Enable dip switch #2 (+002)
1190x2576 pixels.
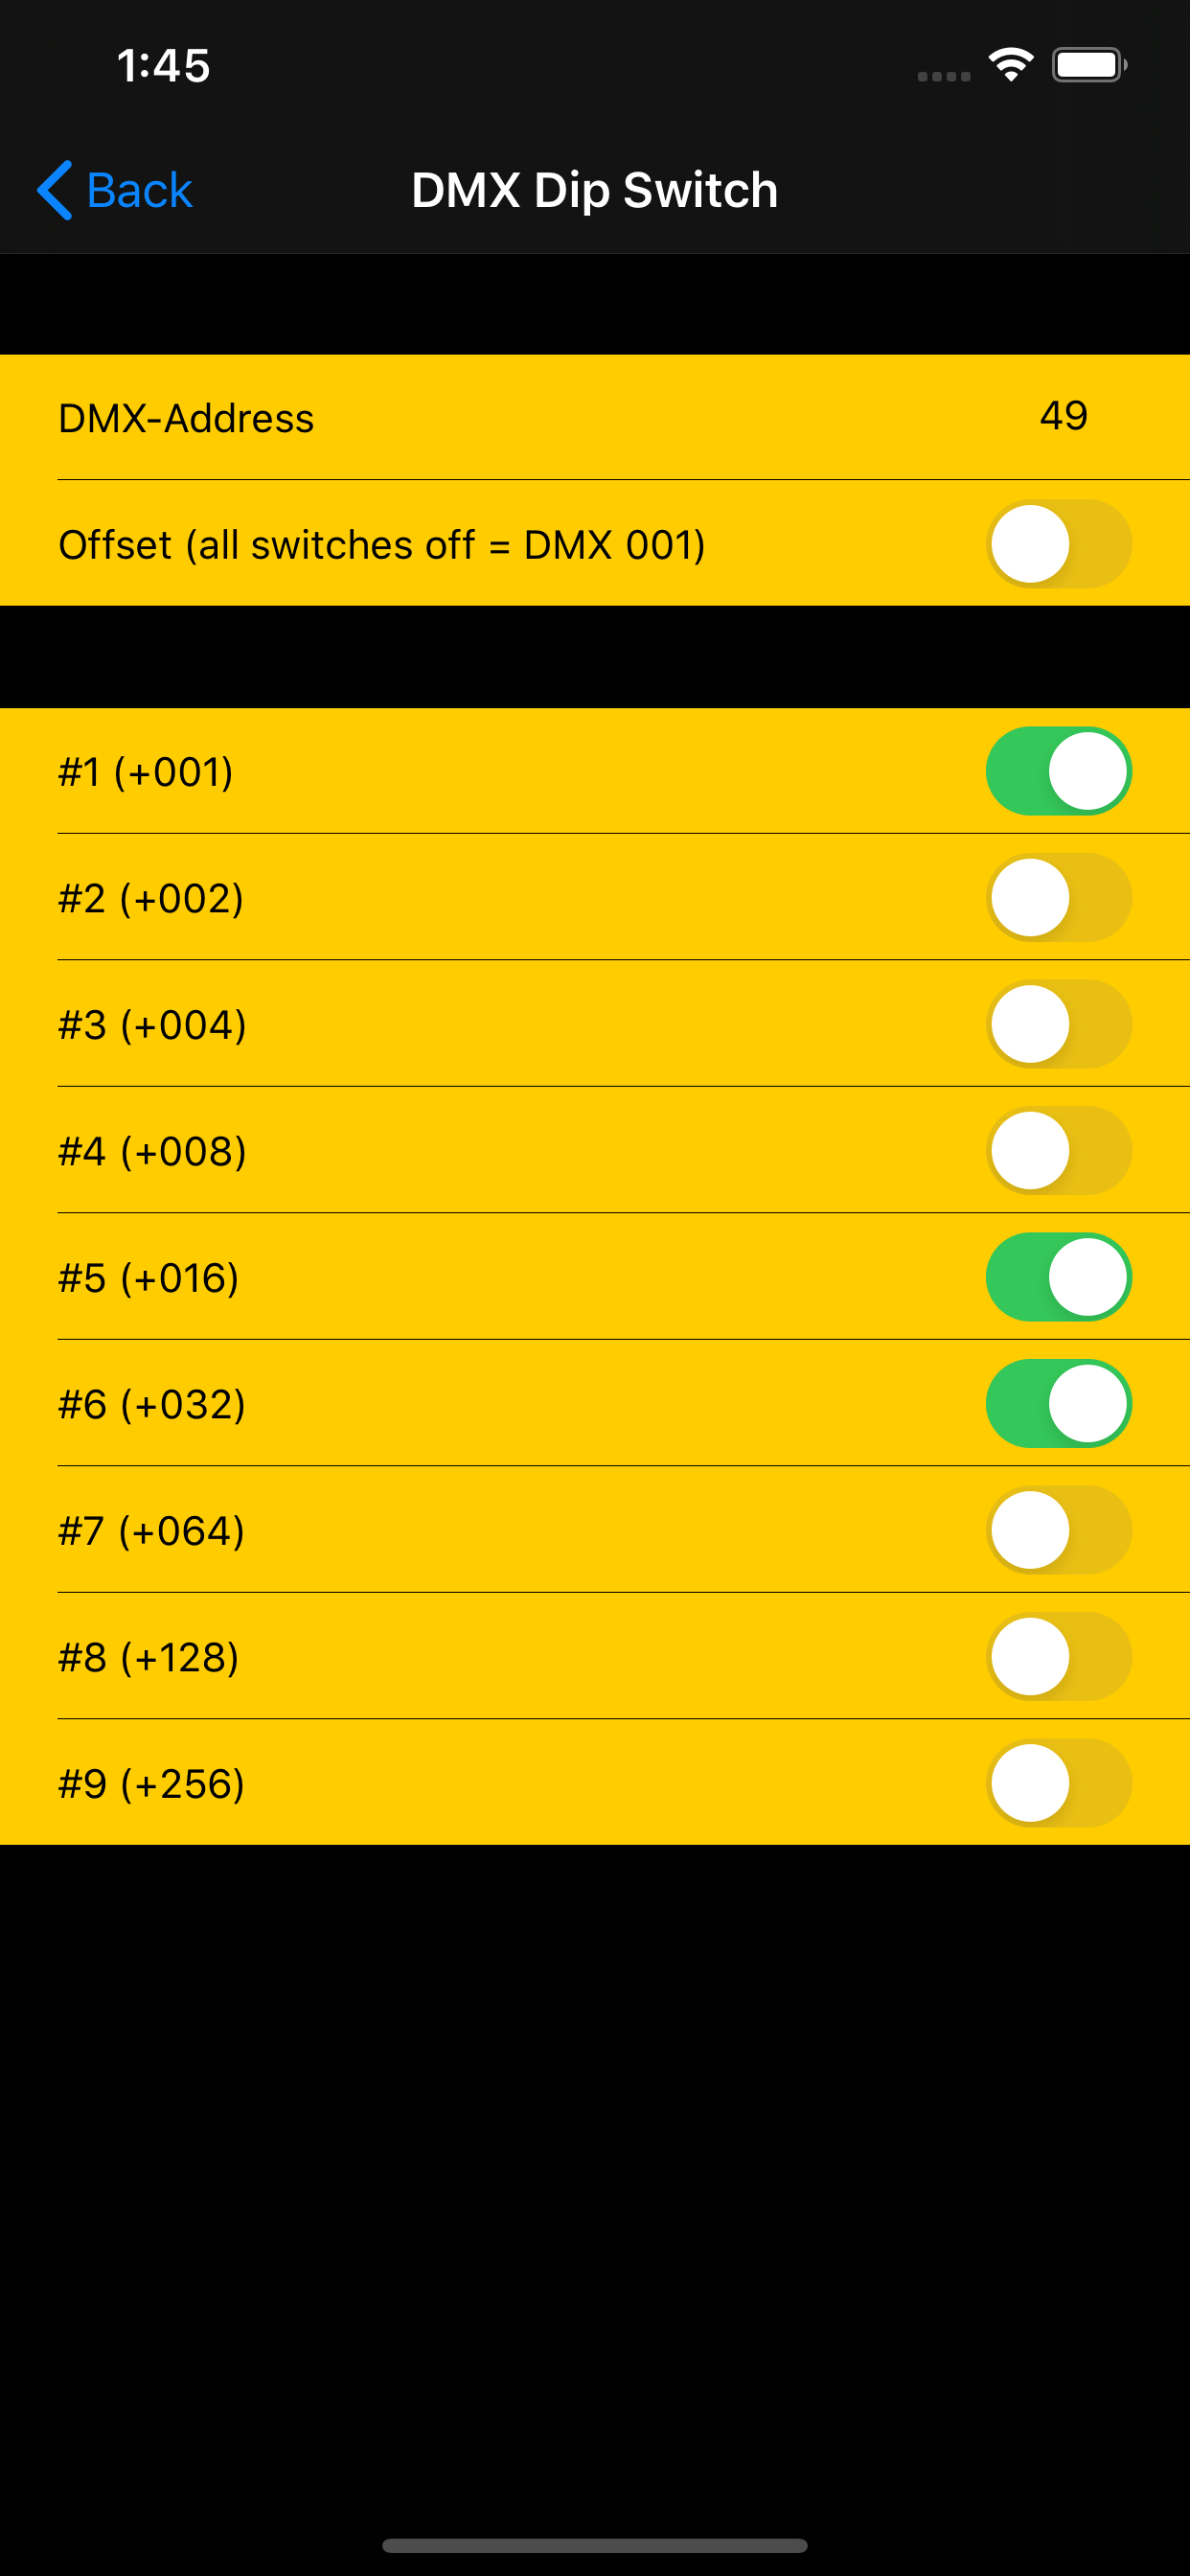tap(1059, 897)
